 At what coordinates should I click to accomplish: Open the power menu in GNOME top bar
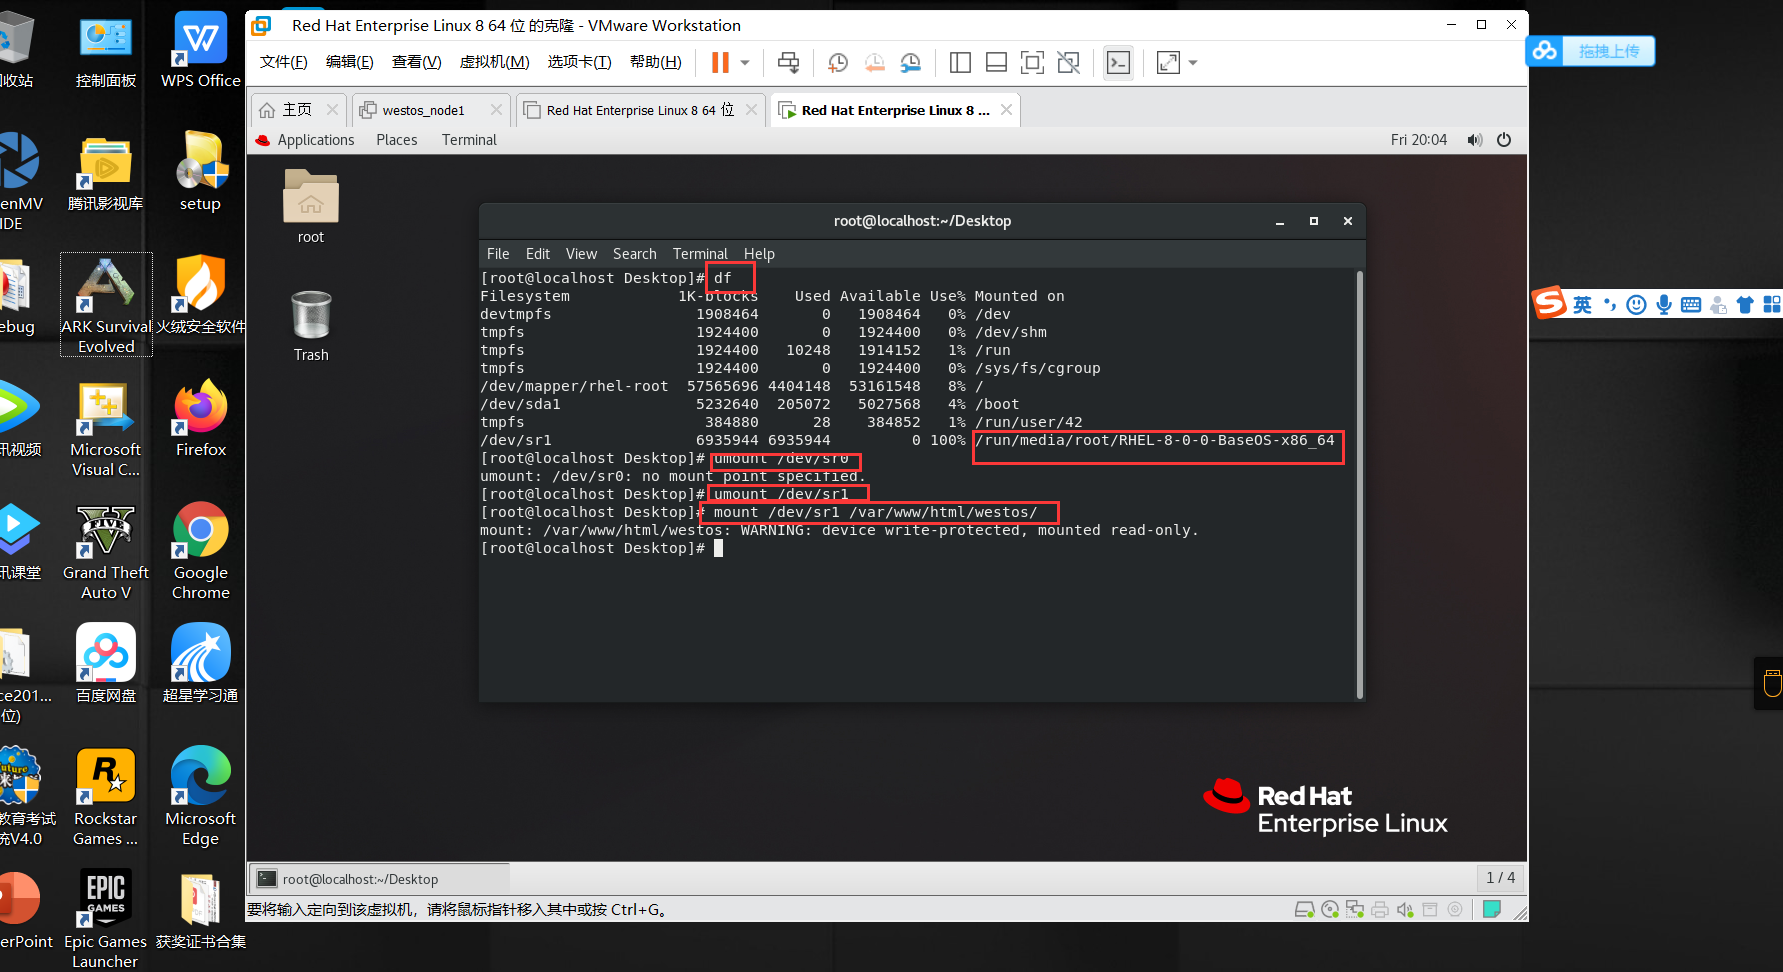tap(1503, 140)
